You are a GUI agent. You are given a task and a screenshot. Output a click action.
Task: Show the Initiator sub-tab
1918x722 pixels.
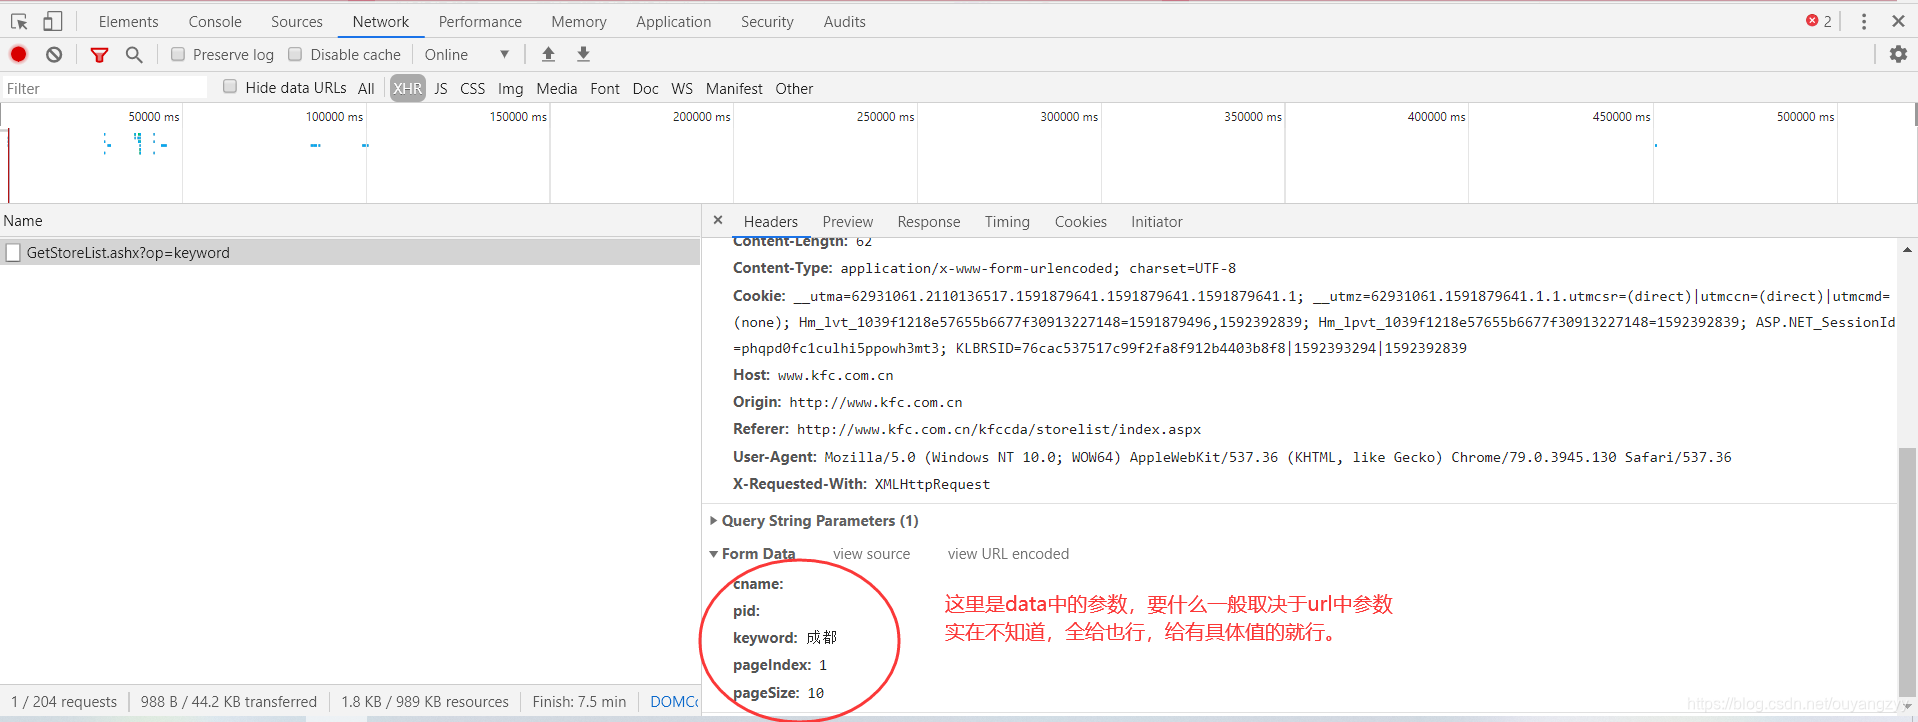click(1157, 222)
